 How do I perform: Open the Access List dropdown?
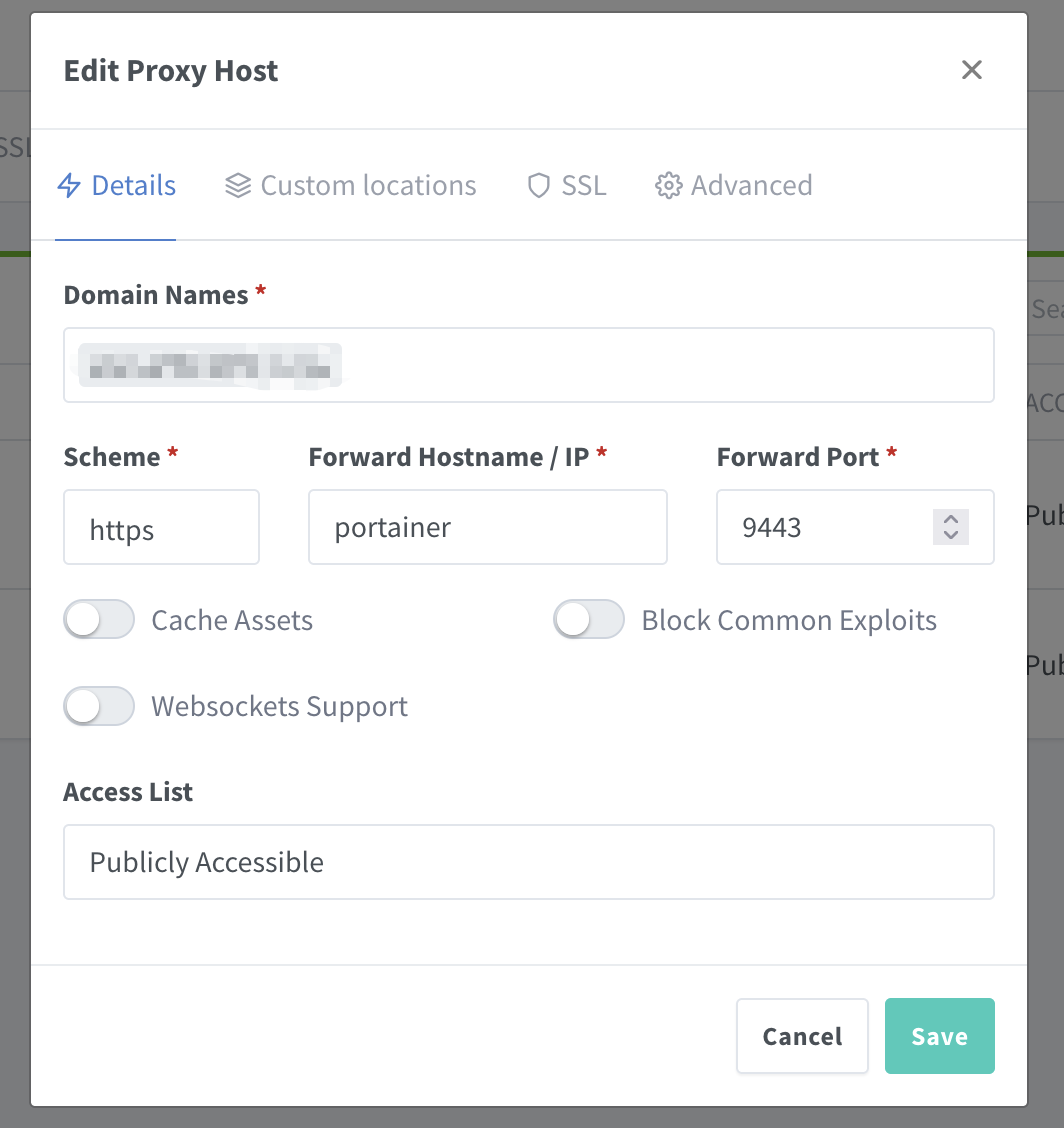click(x=529, y=862)
